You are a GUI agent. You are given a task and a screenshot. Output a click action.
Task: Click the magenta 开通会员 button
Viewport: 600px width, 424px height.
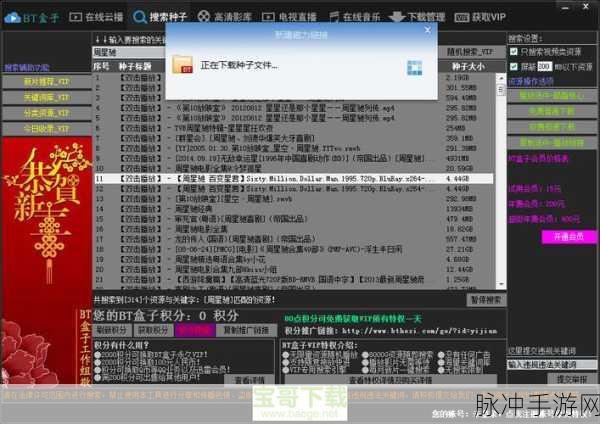pyautogui.click(x=569, y=237)
